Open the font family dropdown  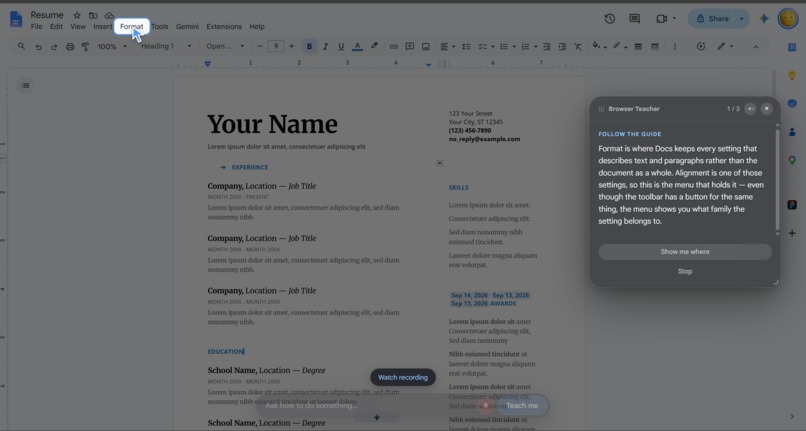225,46
